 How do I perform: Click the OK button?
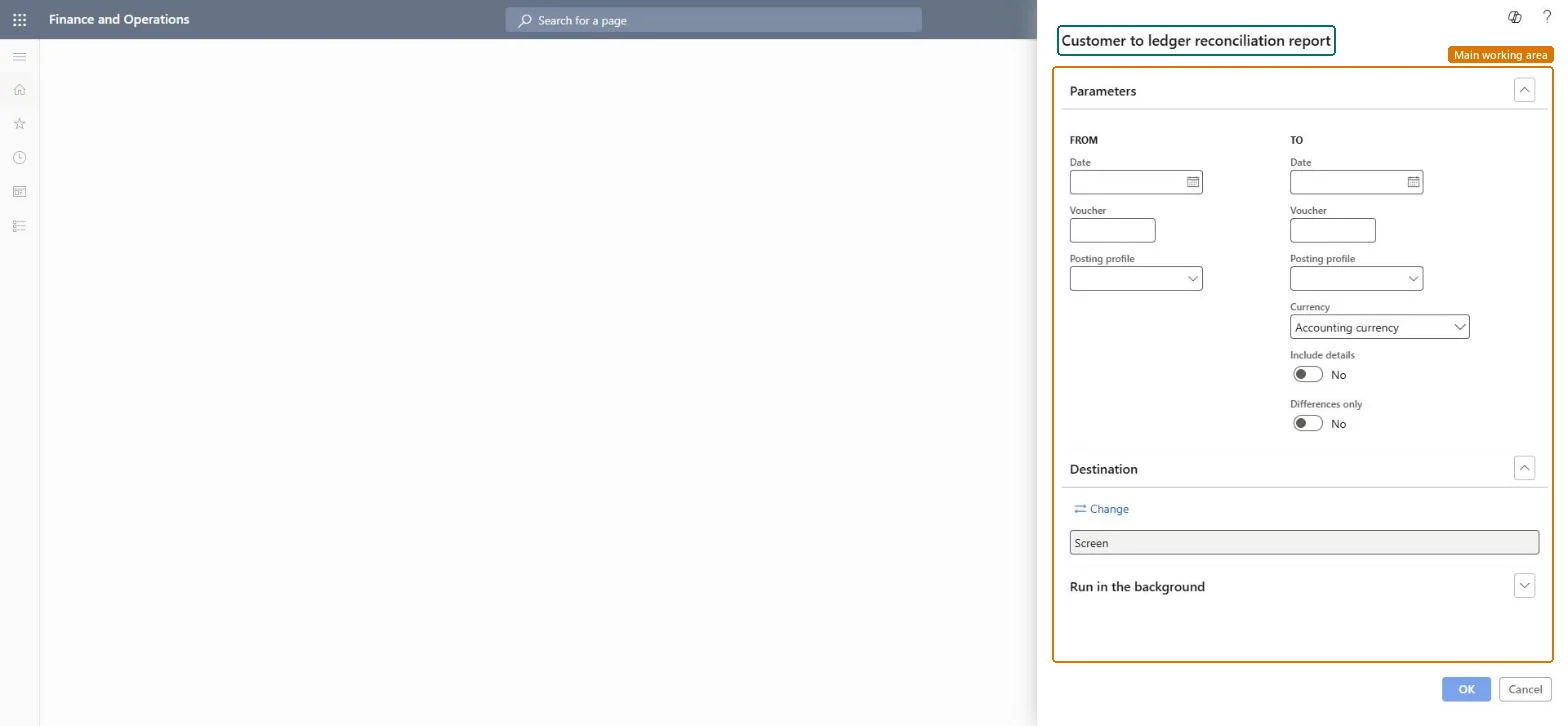pyautogui.click(x=1466, y=689)
